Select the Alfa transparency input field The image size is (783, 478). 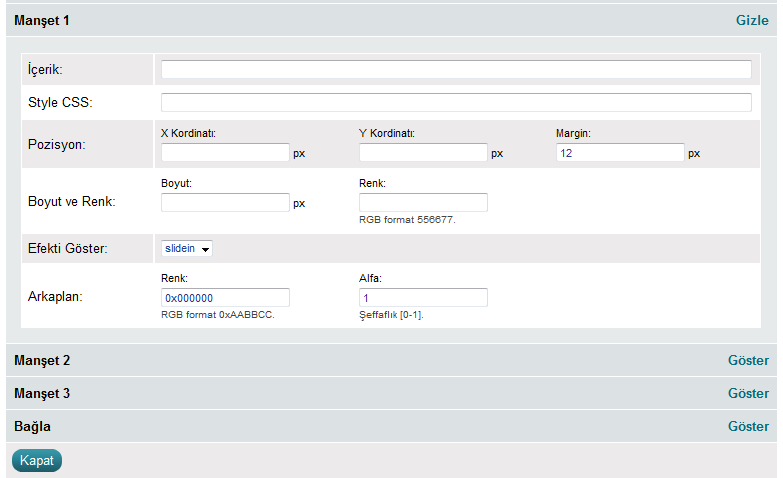423,298
